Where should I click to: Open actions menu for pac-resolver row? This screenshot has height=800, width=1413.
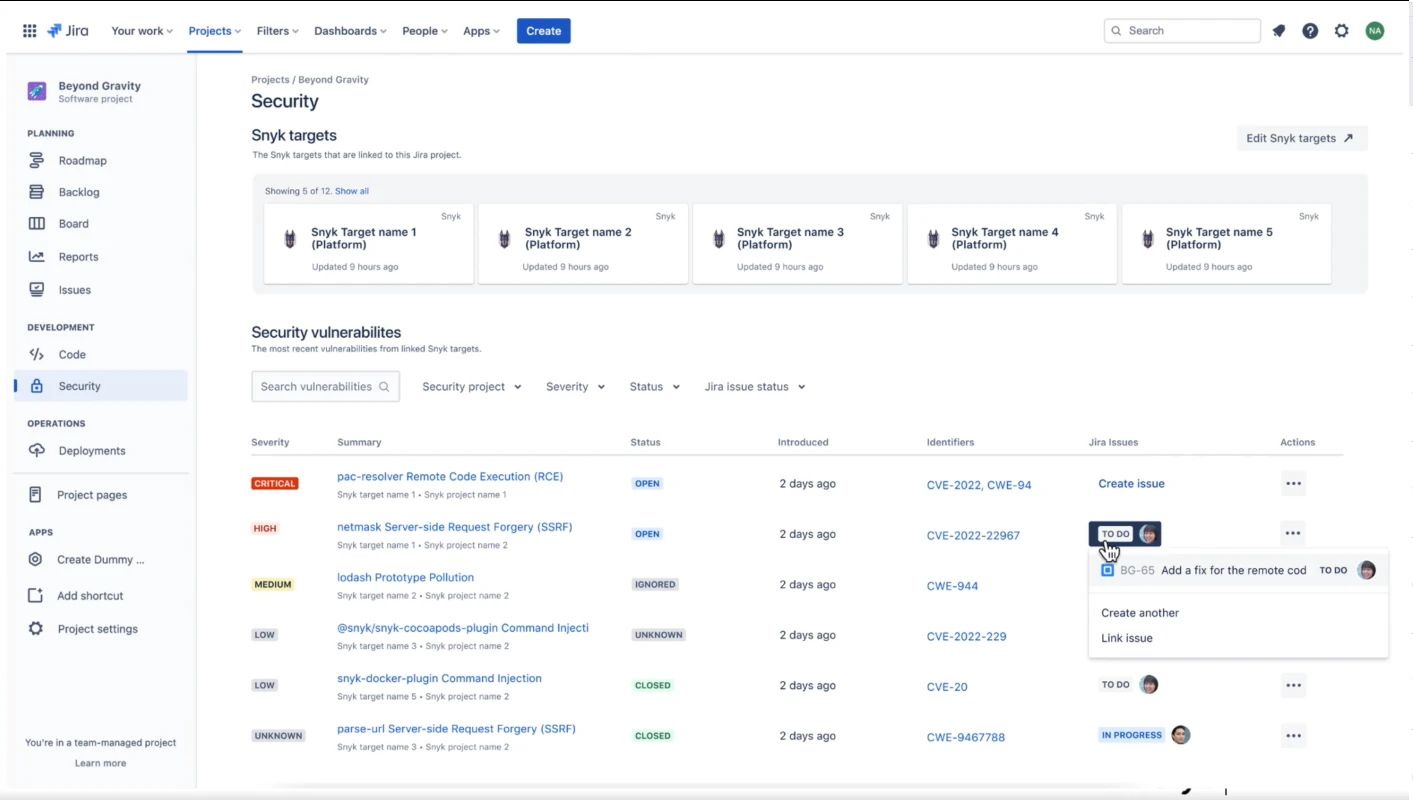1293,484
